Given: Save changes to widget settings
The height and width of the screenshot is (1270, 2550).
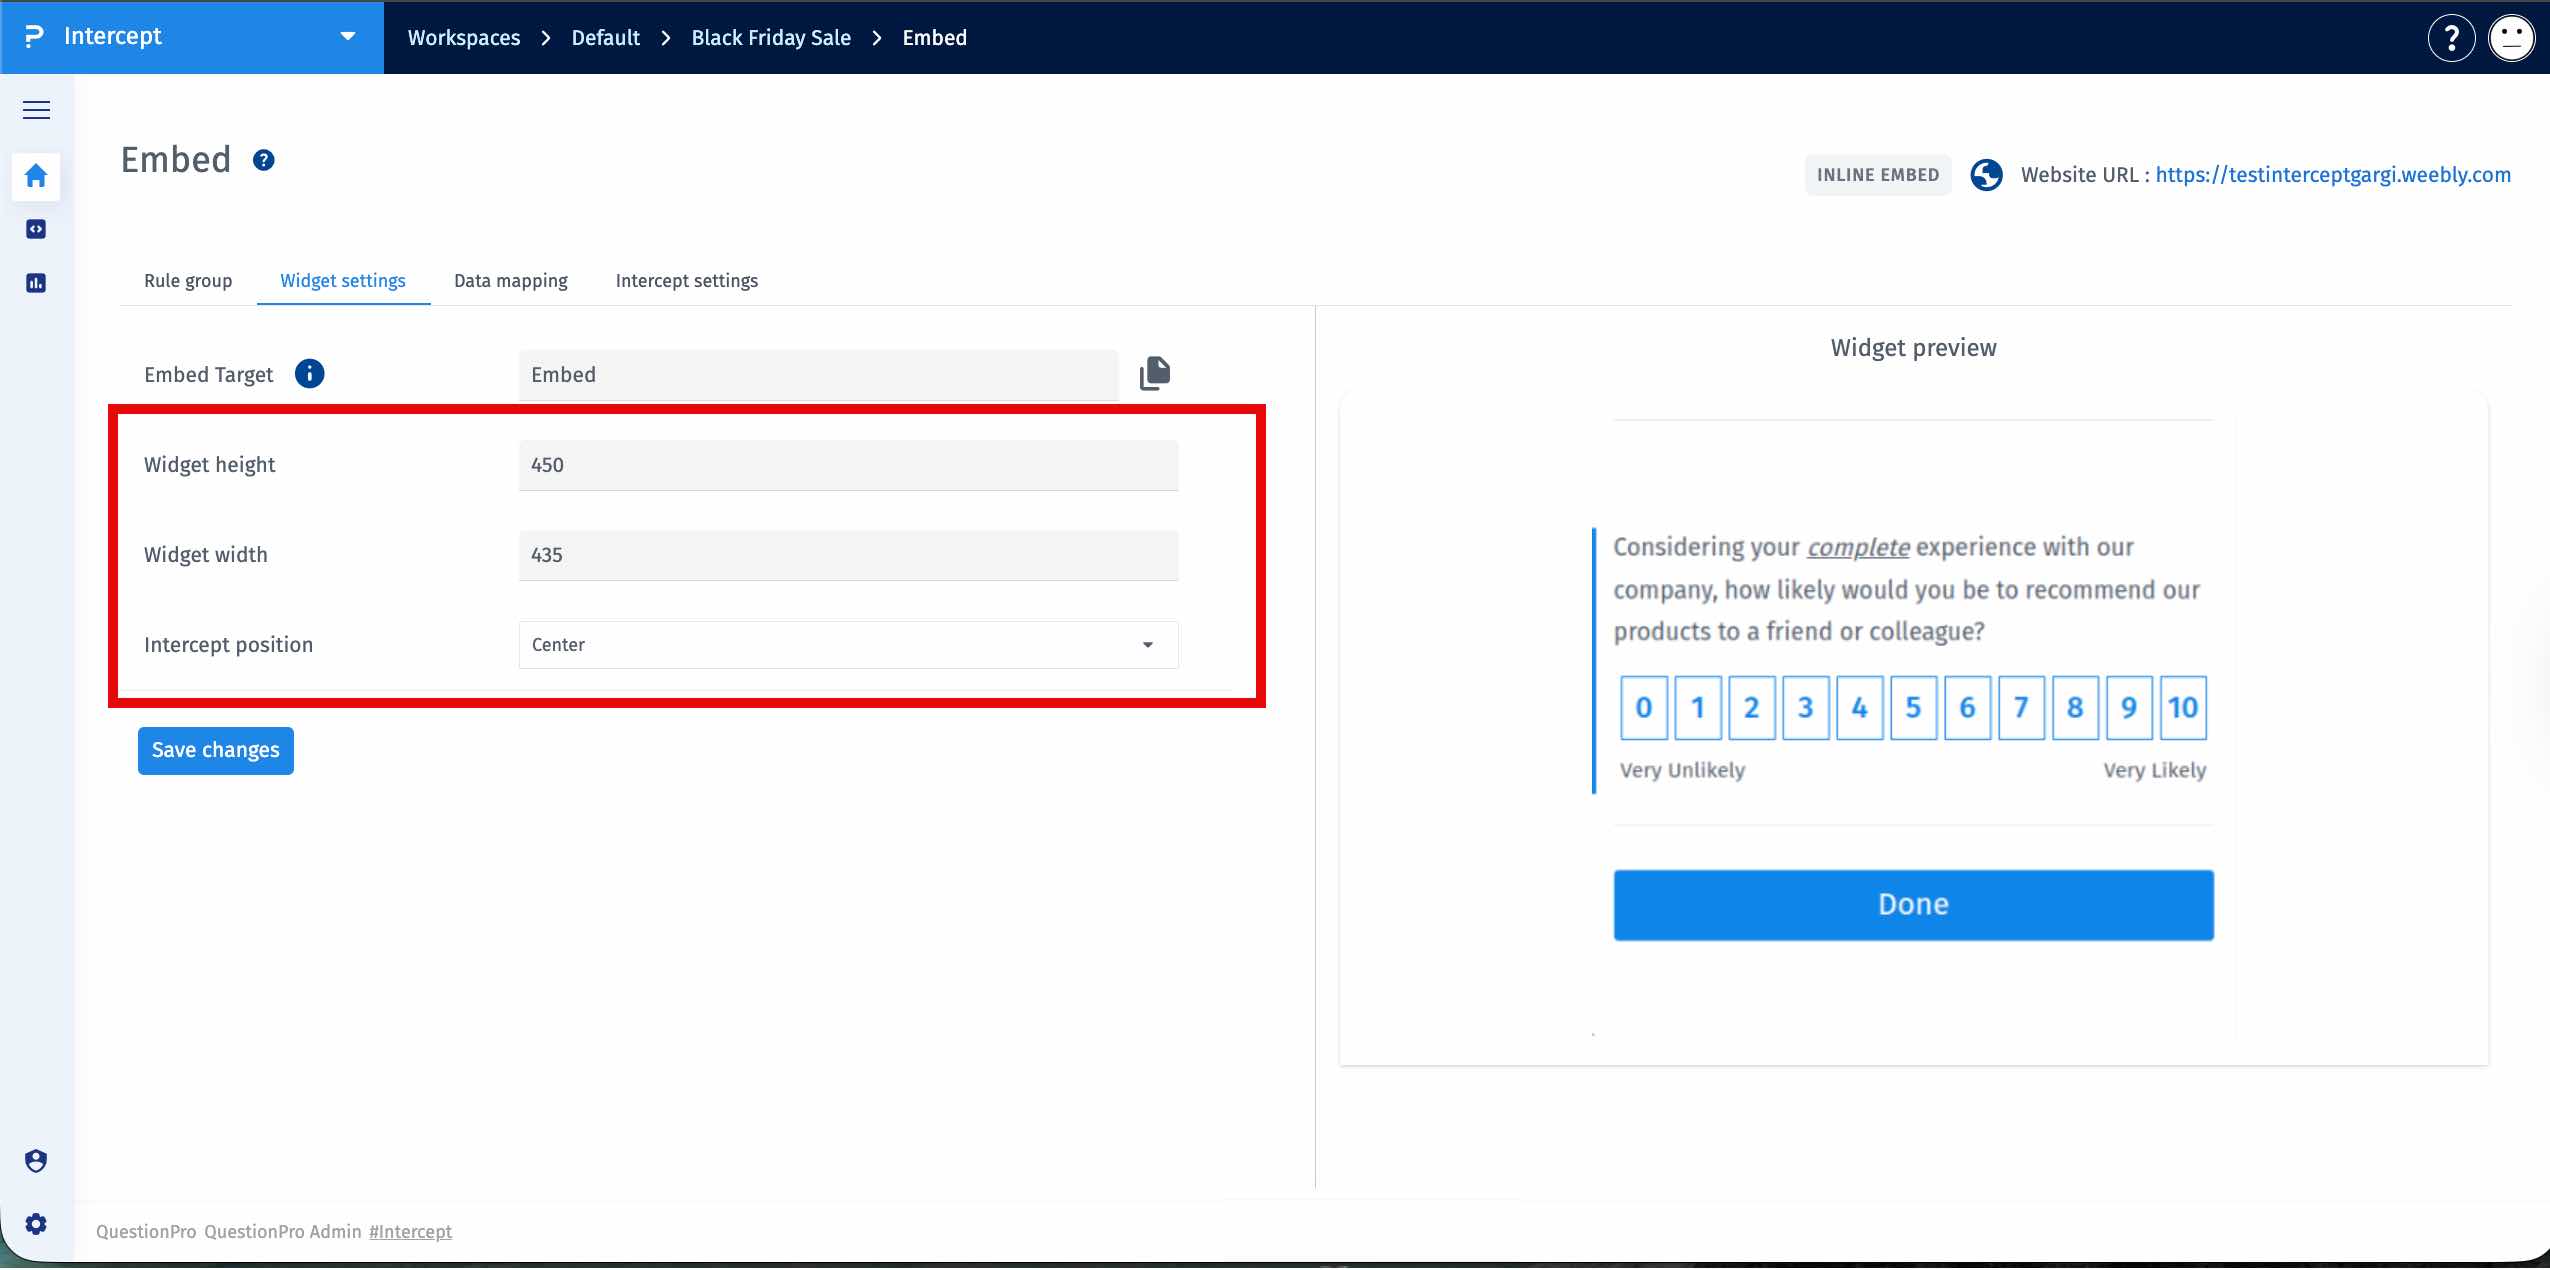Looking at the screenshot, I should (x=216, y=751).
